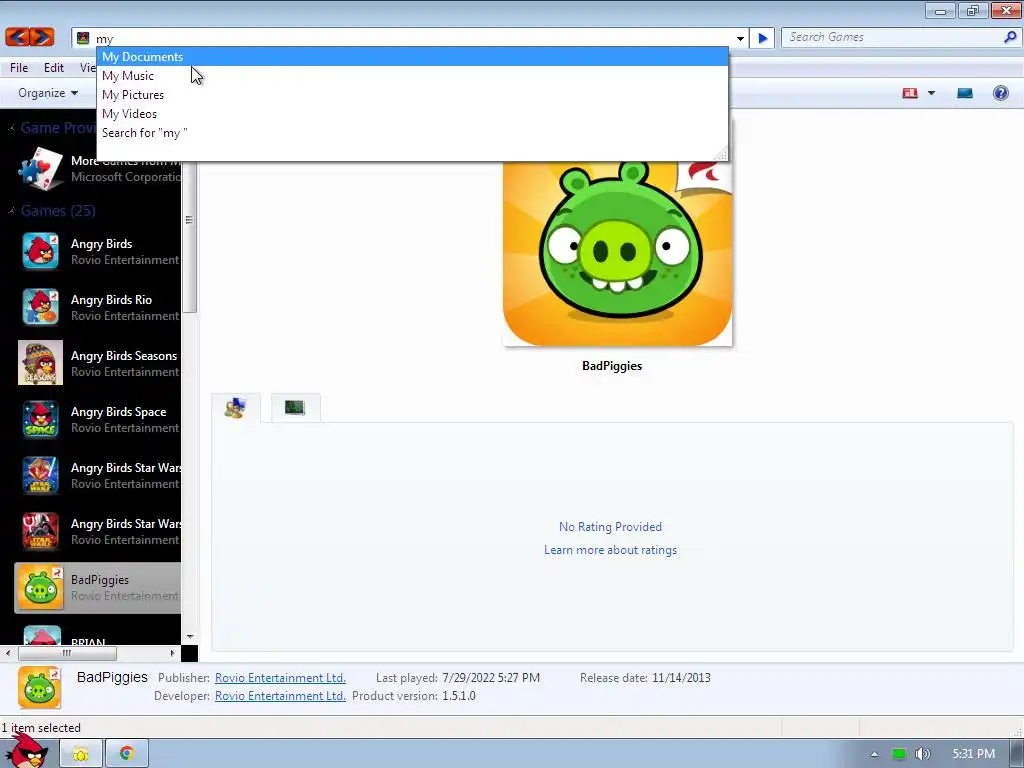Select Search for "my" suggestion
The image size is (1024, 768).
(412, 133)
